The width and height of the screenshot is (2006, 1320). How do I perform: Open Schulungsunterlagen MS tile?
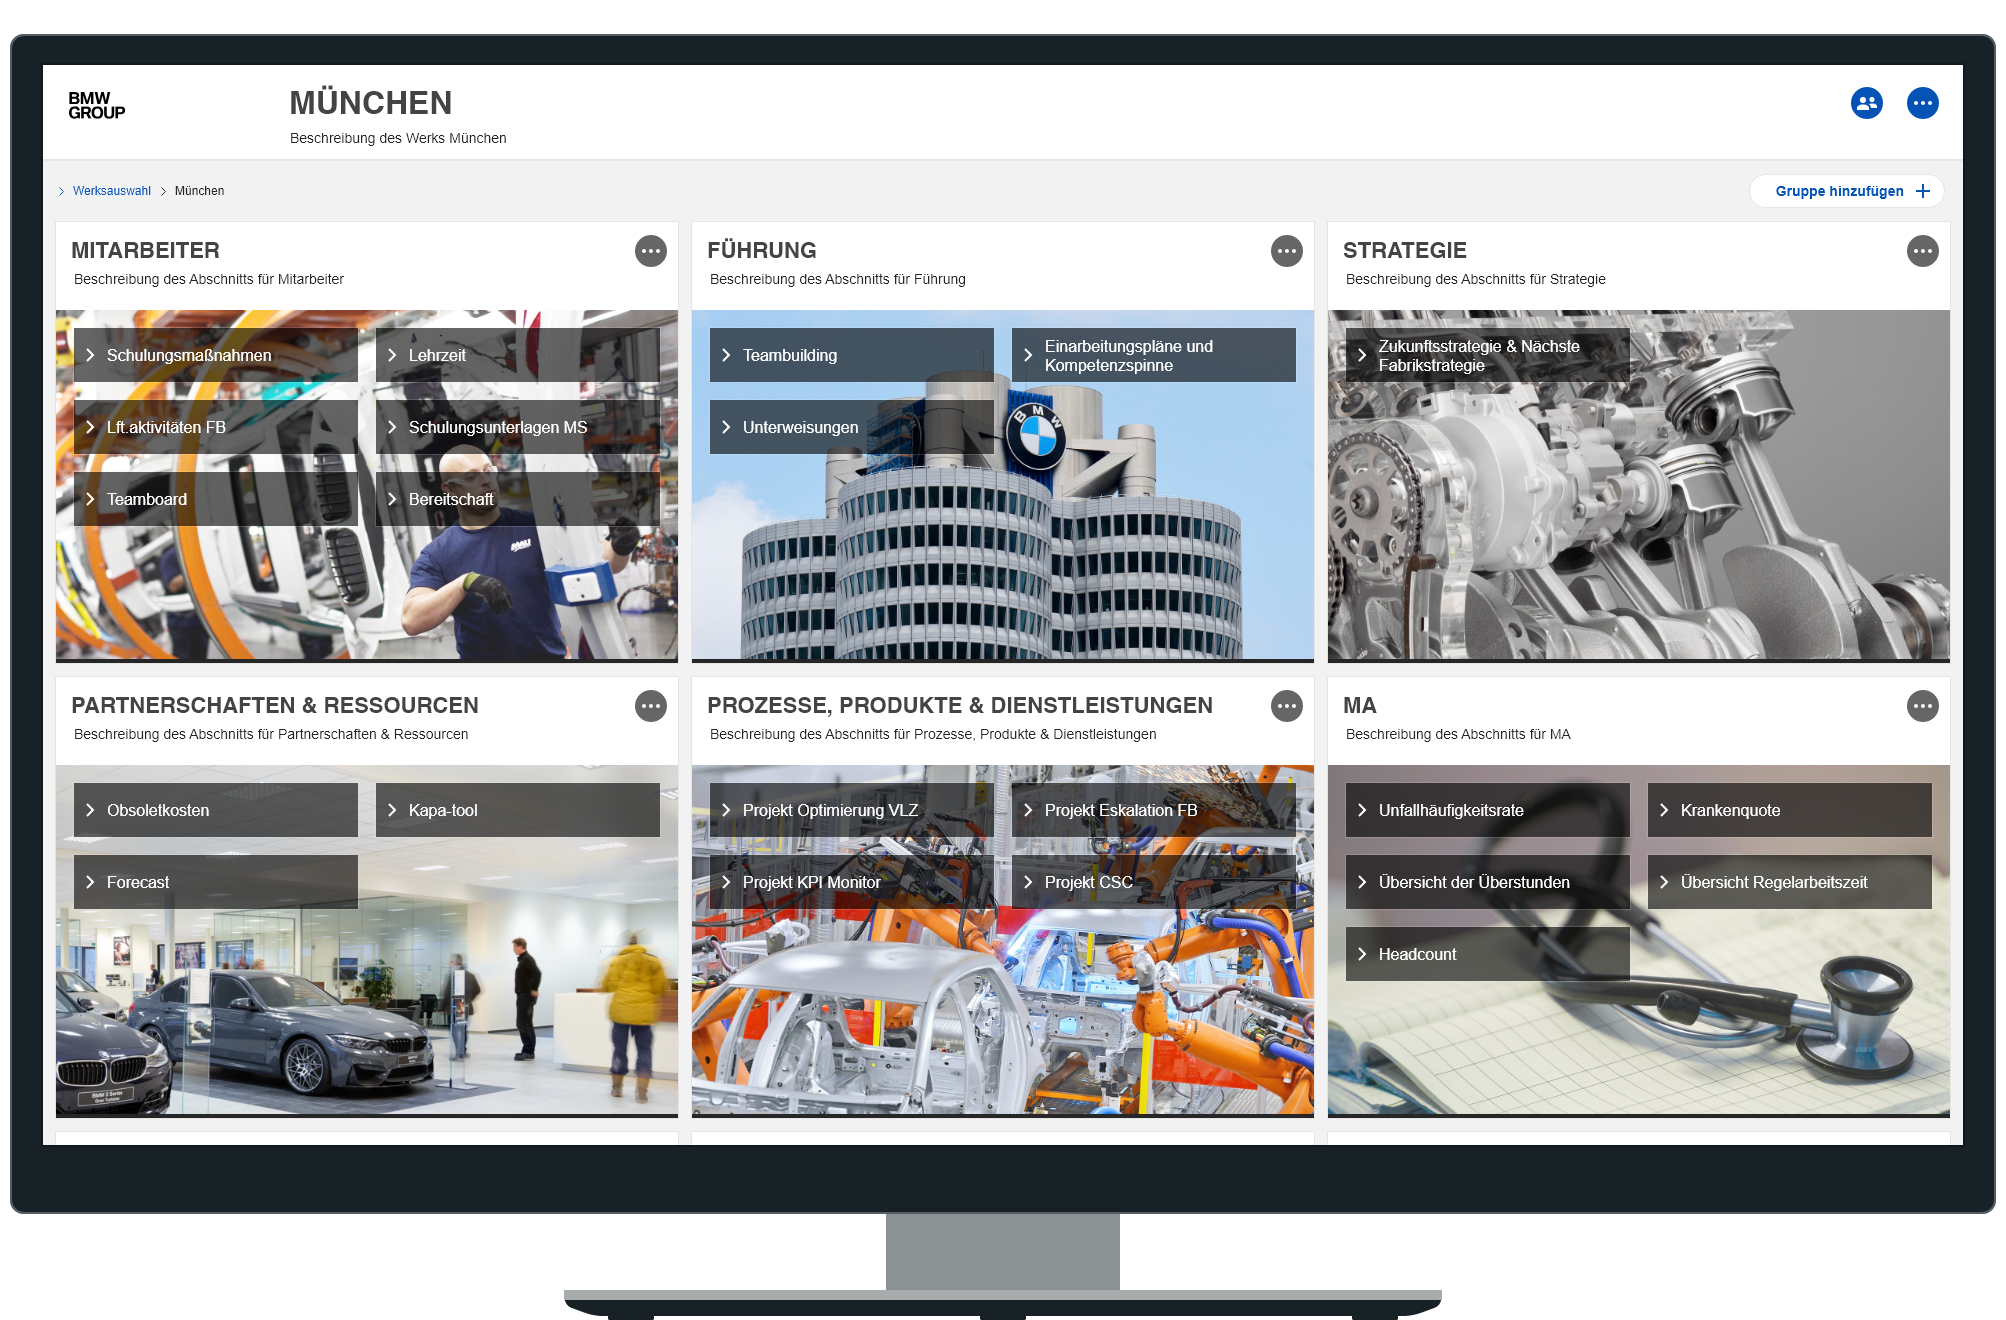518,427
